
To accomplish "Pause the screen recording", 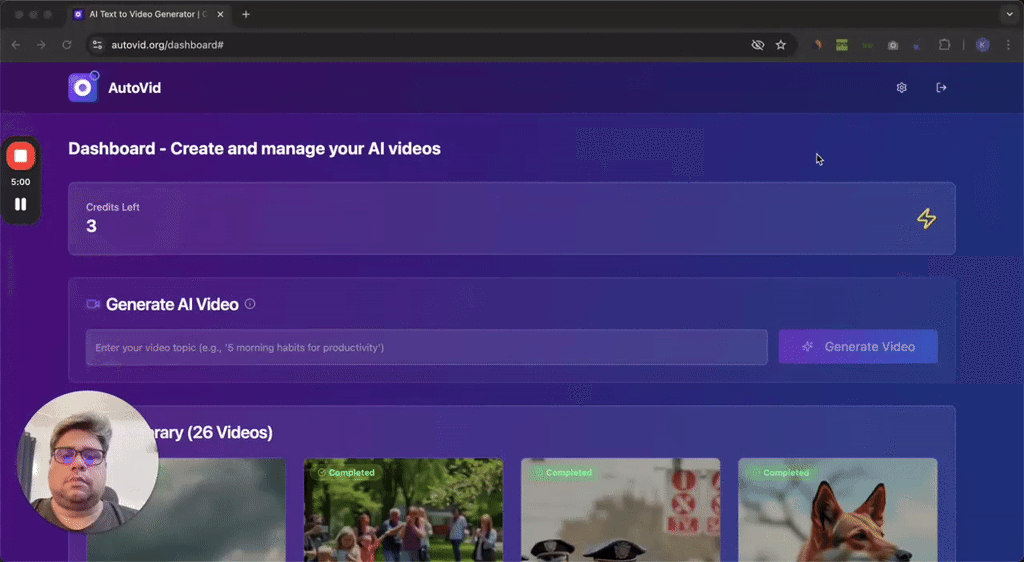I will pos(21,204).
